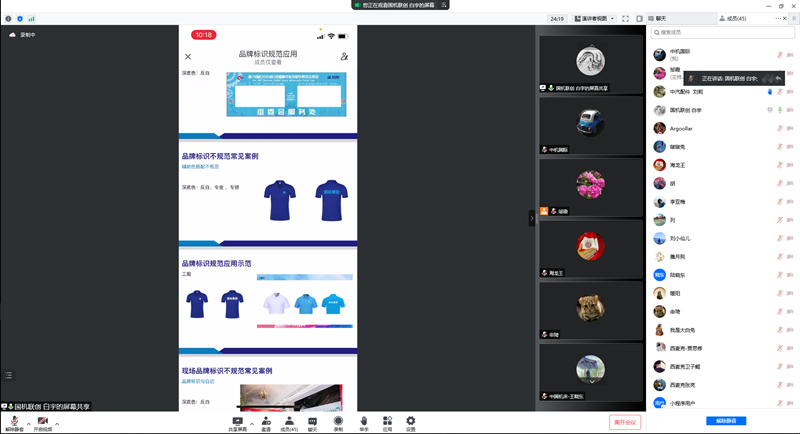Click the network signal bars icon

[x=31, y=18]
